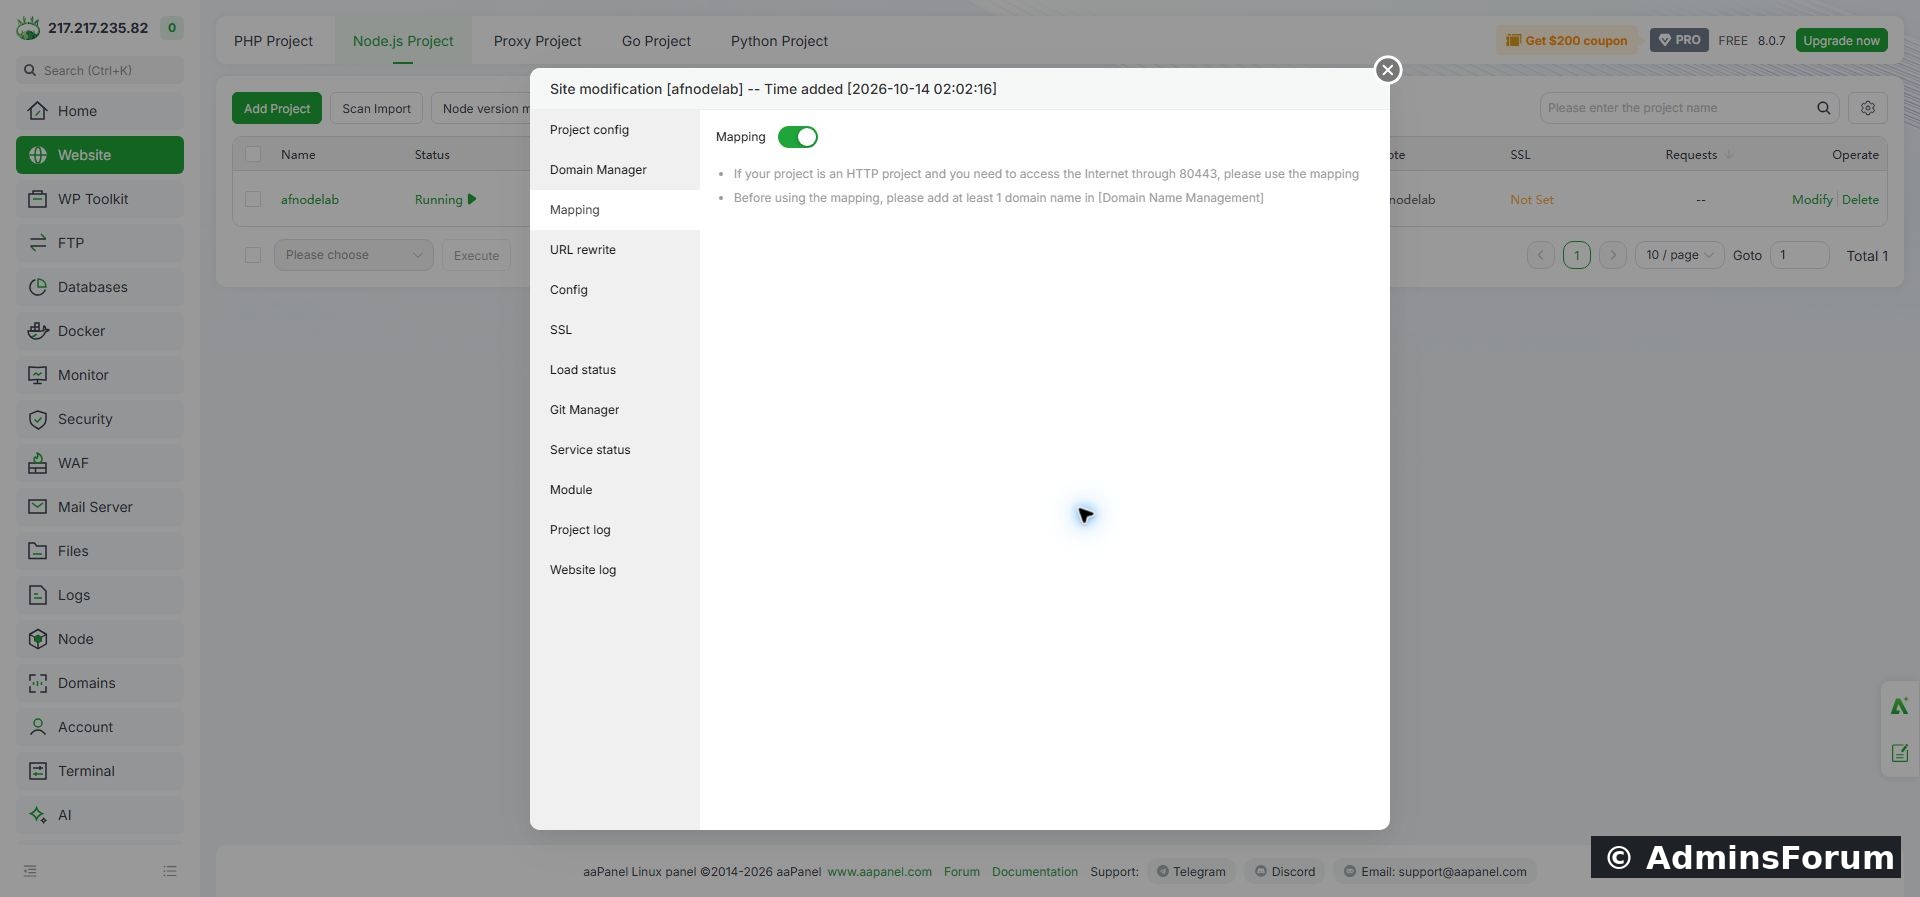Screen dimensions: 1920x897
Task: Open table settings gear icon
Action: (x=1868, y=108)
